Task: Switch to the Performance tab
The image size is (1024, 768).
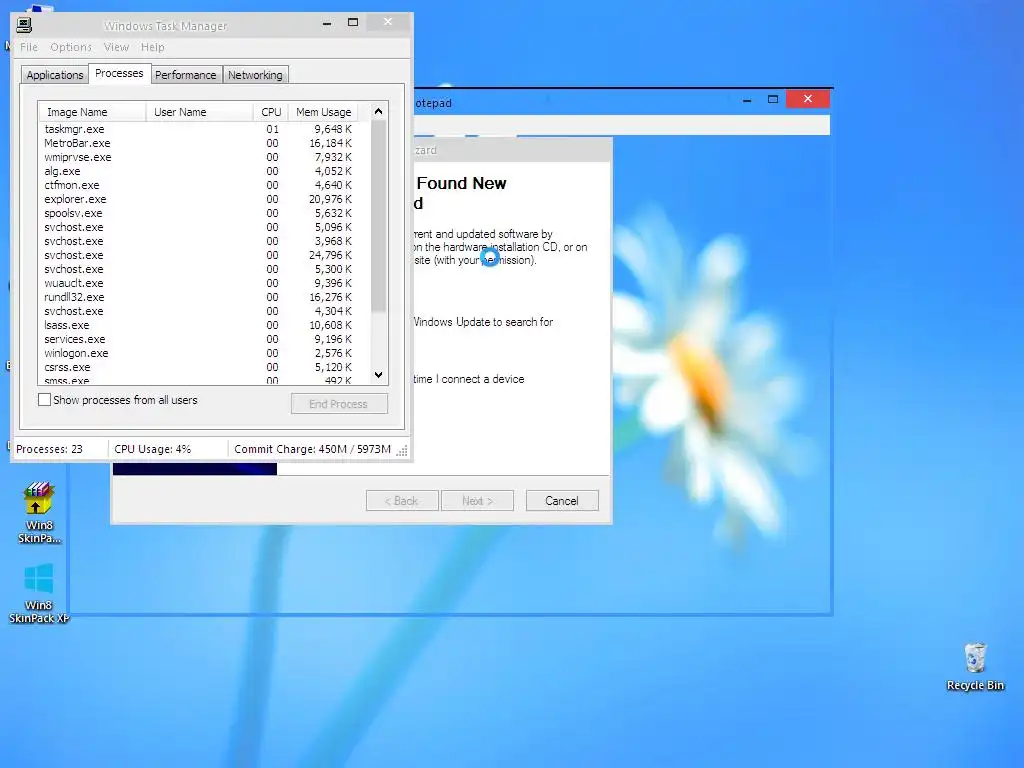Action: coord(185,75)
